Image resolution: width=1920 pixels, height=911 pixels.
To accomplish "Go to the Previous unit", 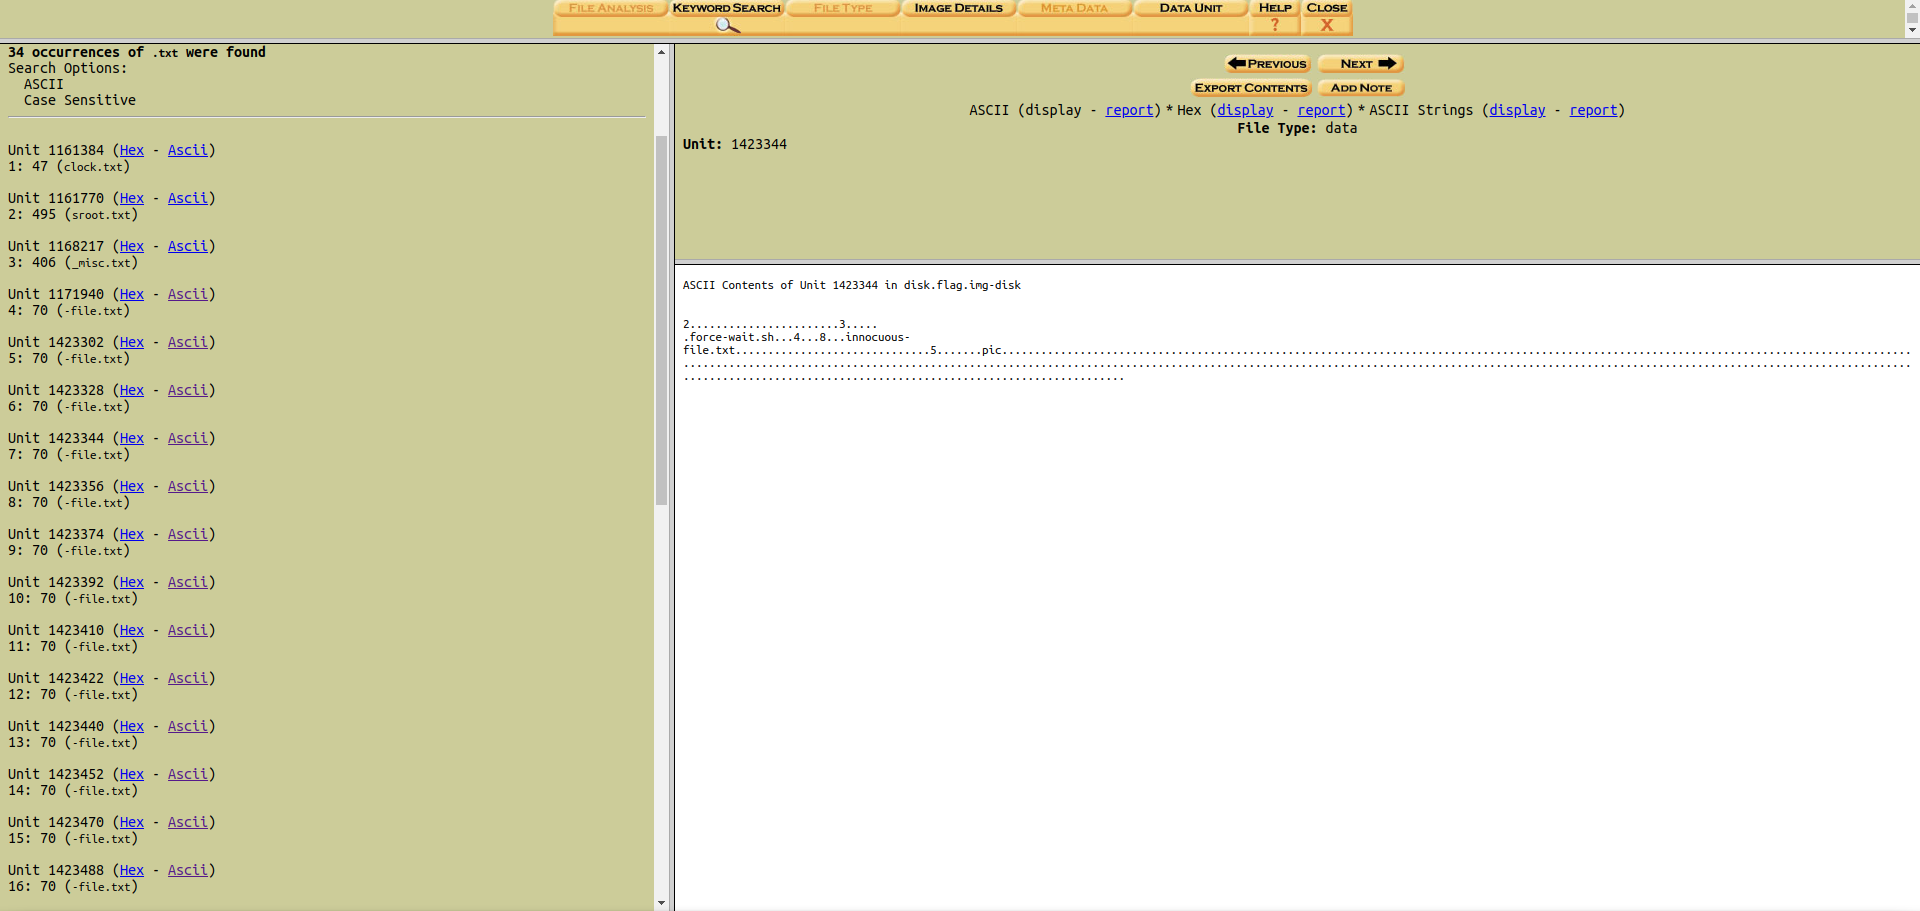I will [x=1267, y=64].
